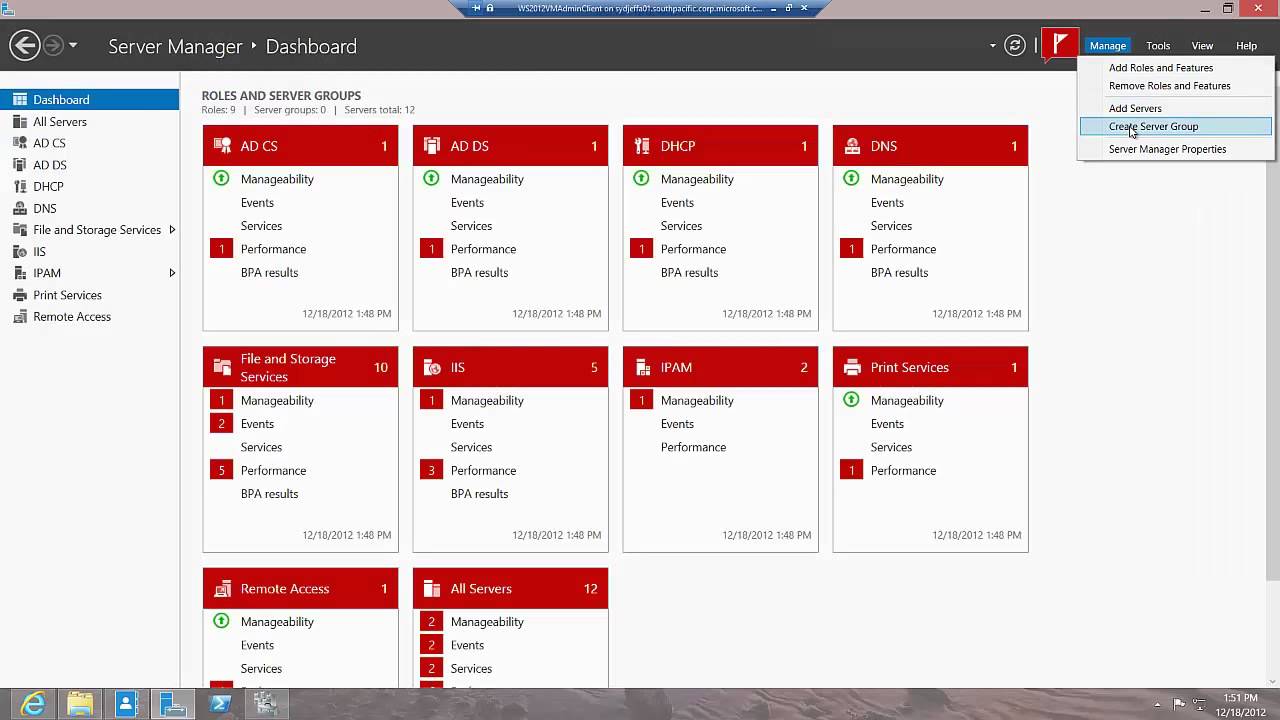
Task: Open Performance in the IIS tile
Action: 483,471
